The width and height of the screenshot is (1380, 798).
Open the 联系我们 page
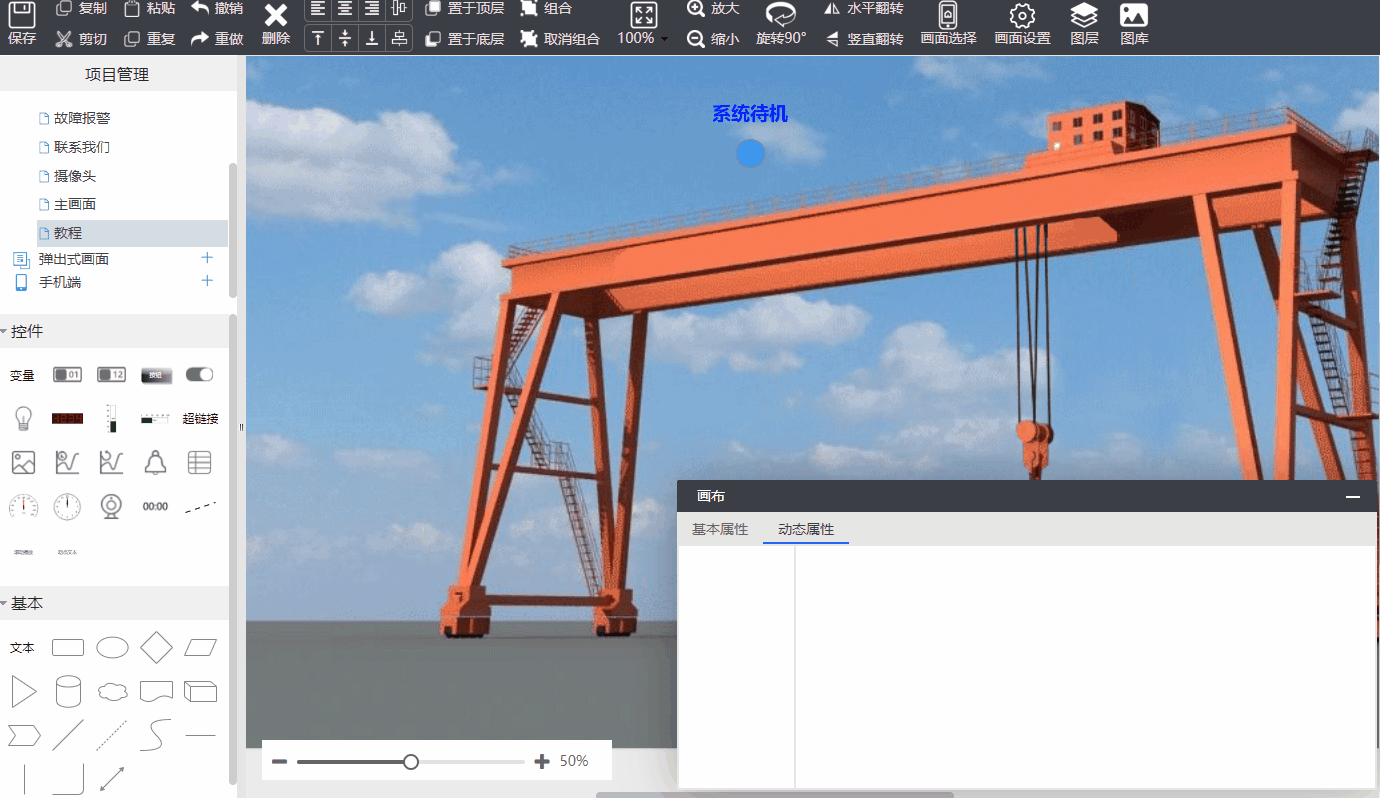pyautogui.click(x=82, y=147)
